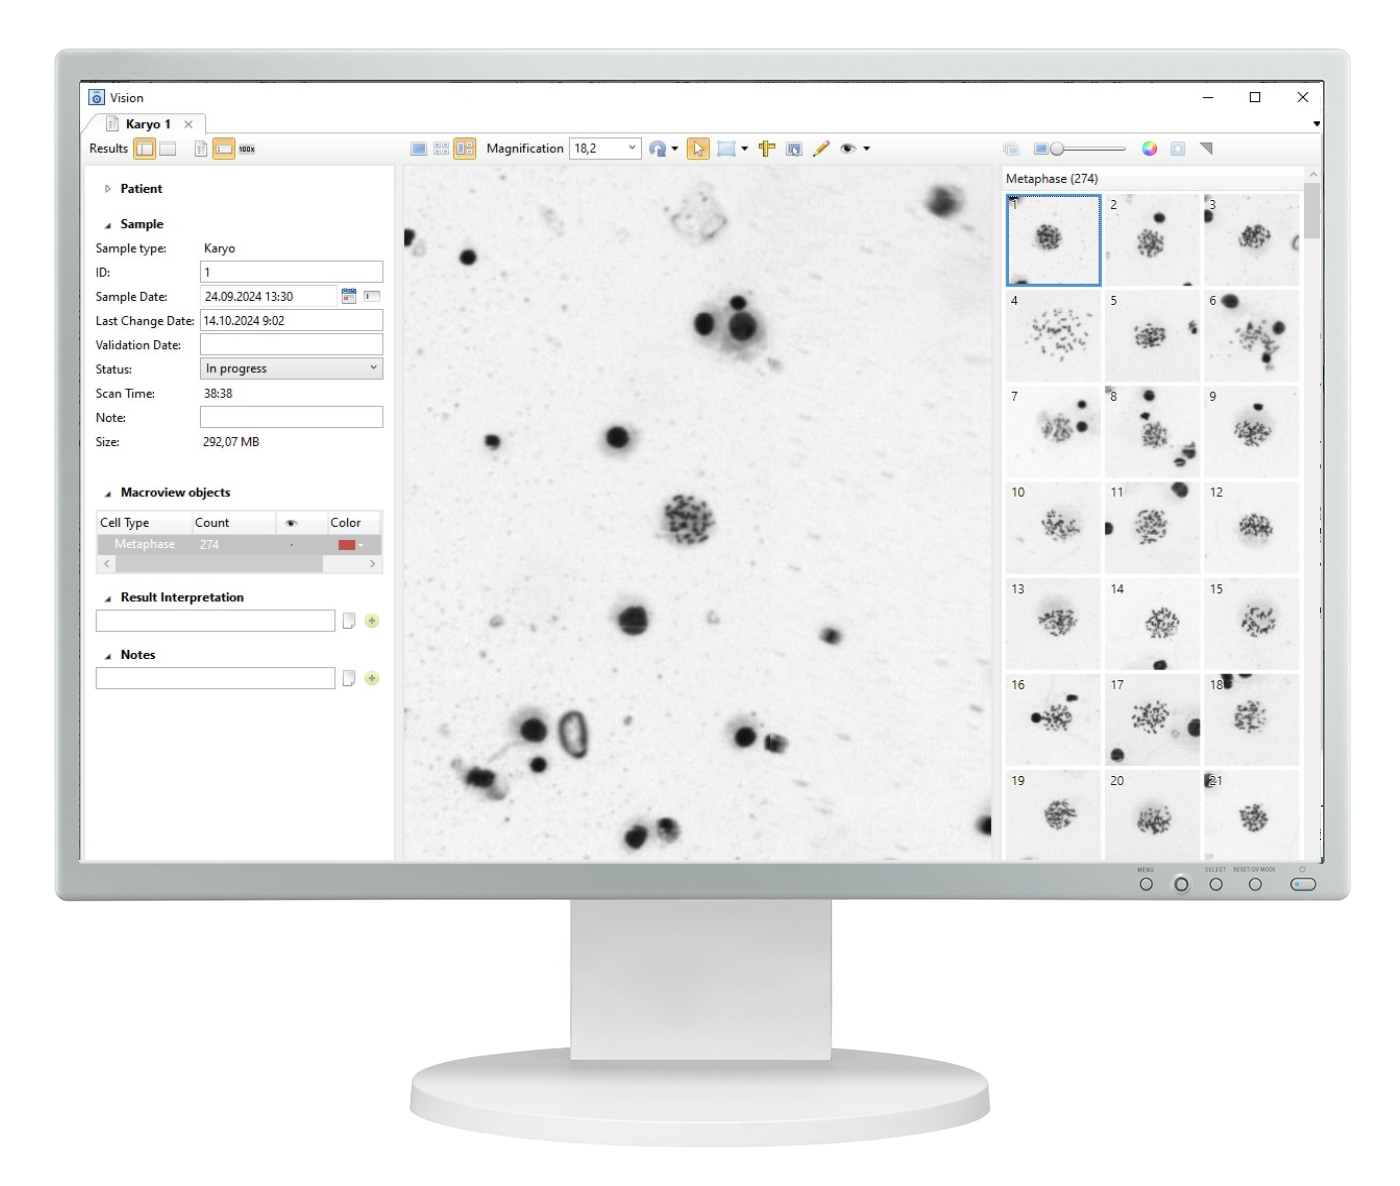
Task: Open the Magnification dropdown
Action: point(632,148)
